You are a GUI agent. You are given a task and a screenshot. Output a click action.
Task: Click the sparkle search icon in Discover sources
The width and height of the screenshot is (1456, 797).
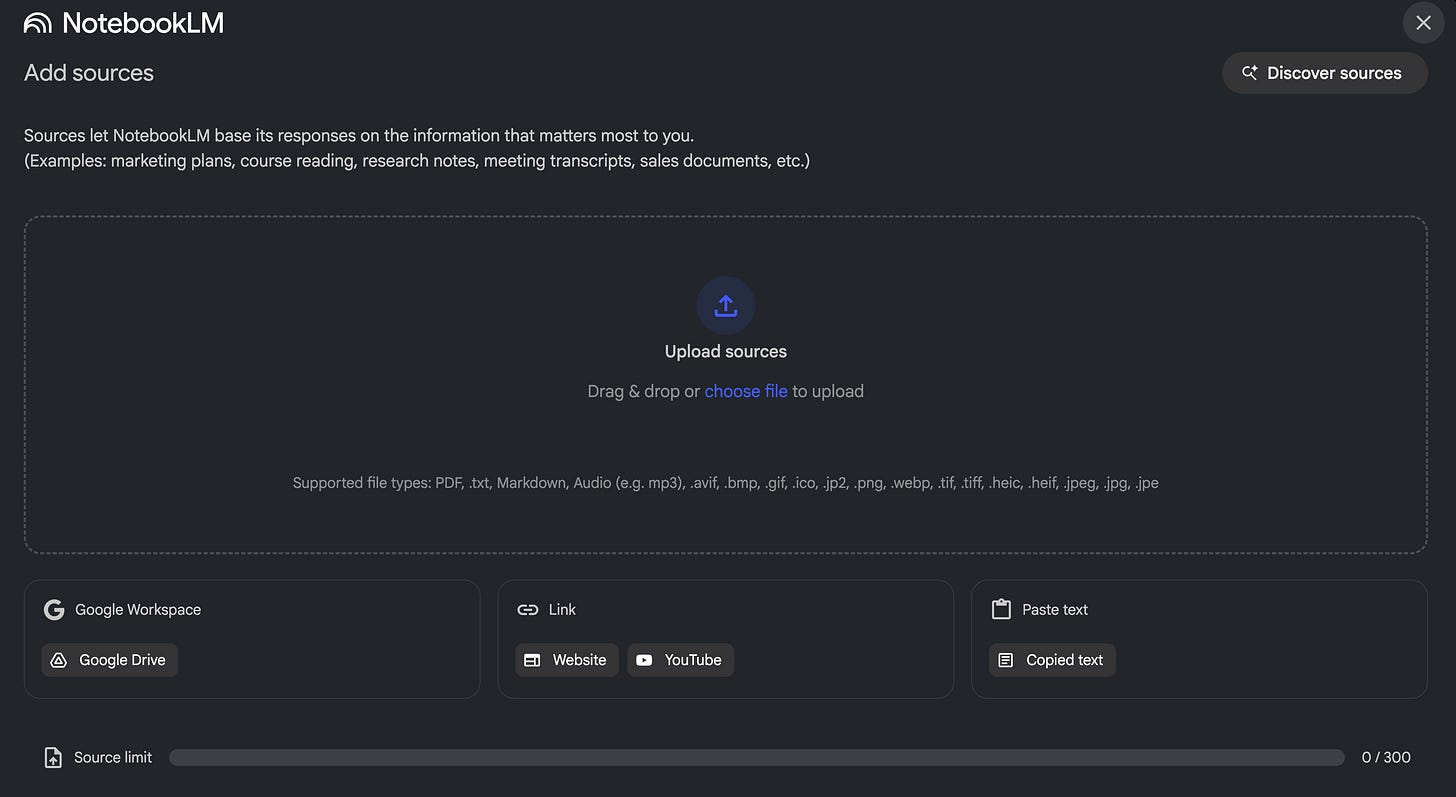[1249, 73]
